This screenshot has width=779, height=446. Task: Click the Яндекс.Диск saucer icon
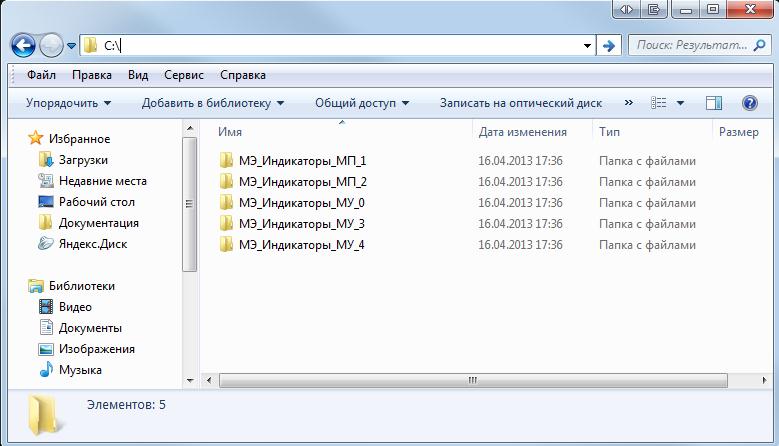pos(46,243)
